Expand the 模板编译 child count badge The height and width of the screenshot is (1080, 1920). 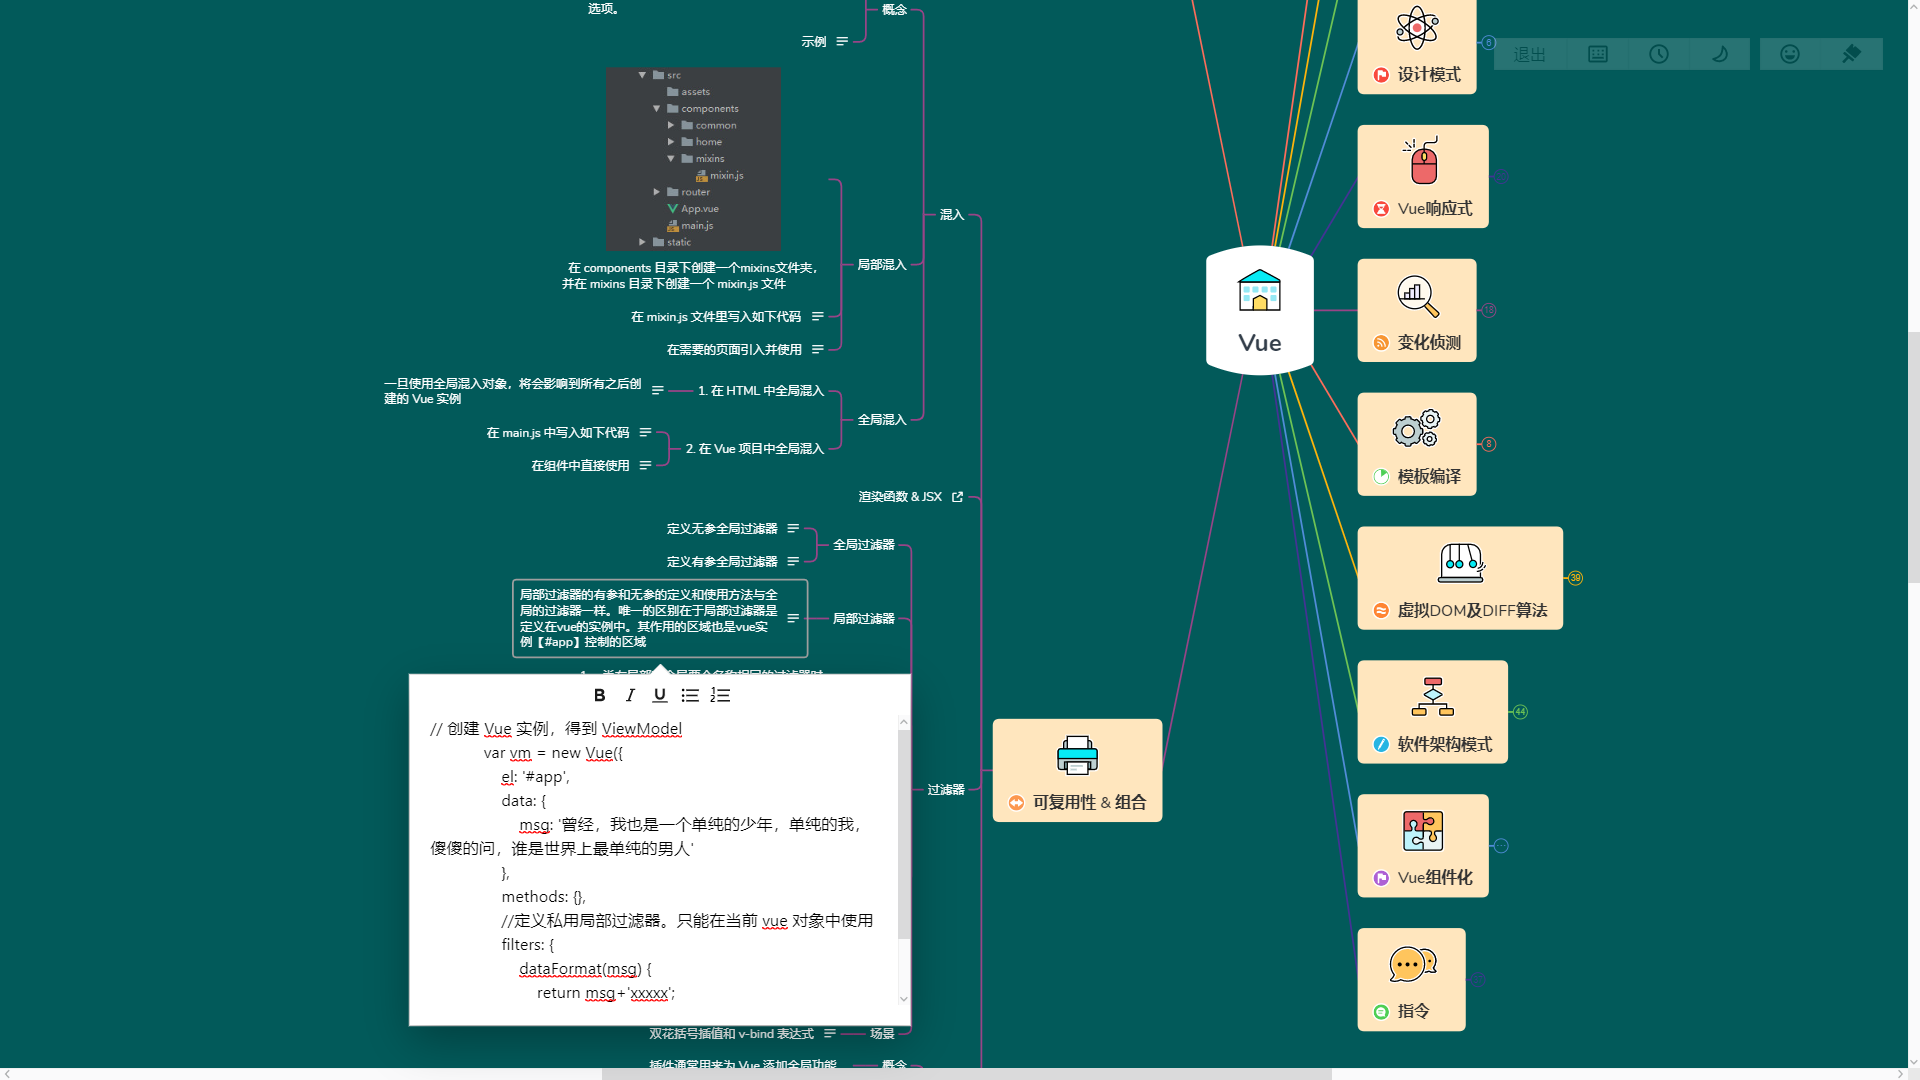point(1489,444)
